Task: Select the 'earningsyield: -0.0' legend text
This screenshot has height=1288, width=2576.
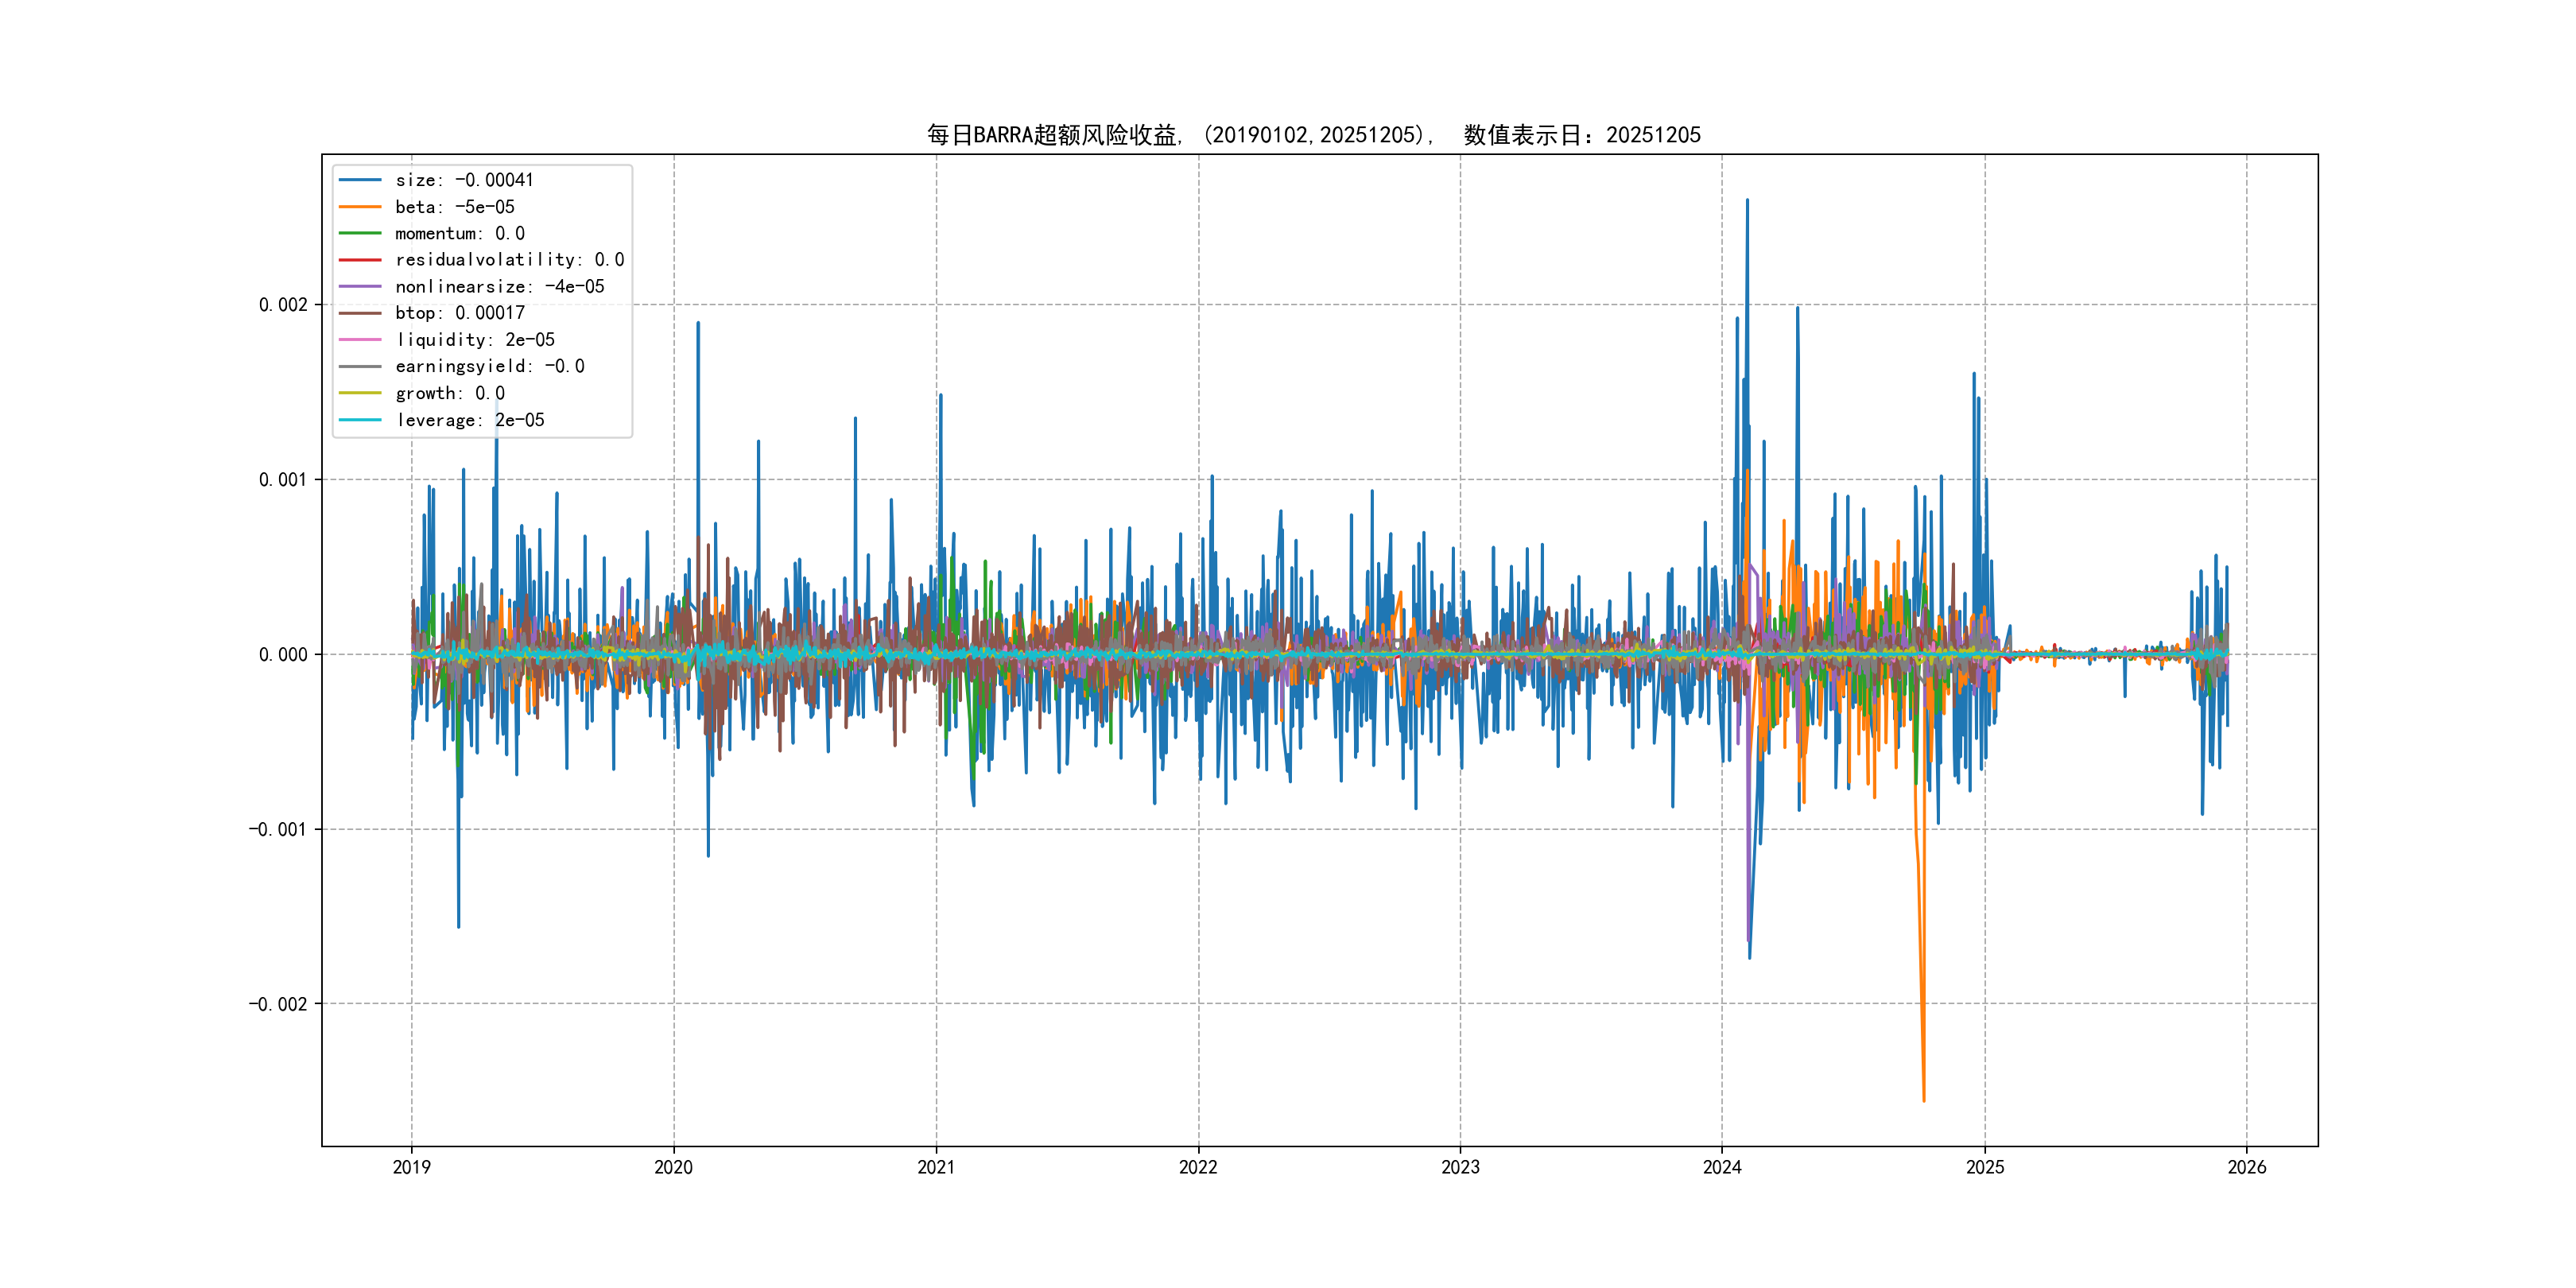Action: point(489,367)
